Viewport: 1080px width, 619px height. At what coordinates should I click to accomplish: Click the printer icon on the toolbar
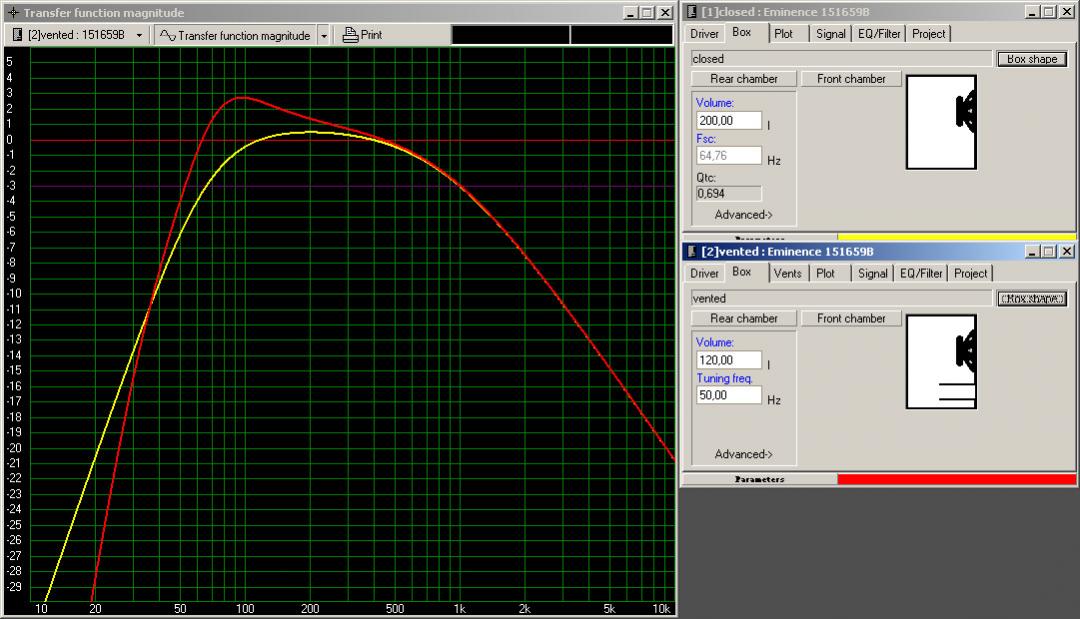click(x=350, y=34)
